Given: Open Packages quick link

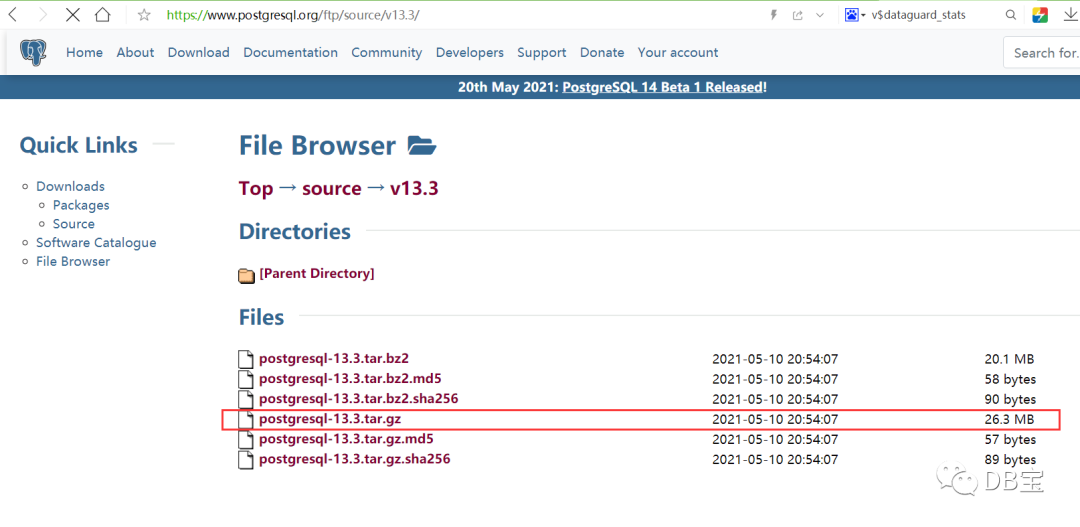Looking at the screenshot, I should tap(81, 205).
